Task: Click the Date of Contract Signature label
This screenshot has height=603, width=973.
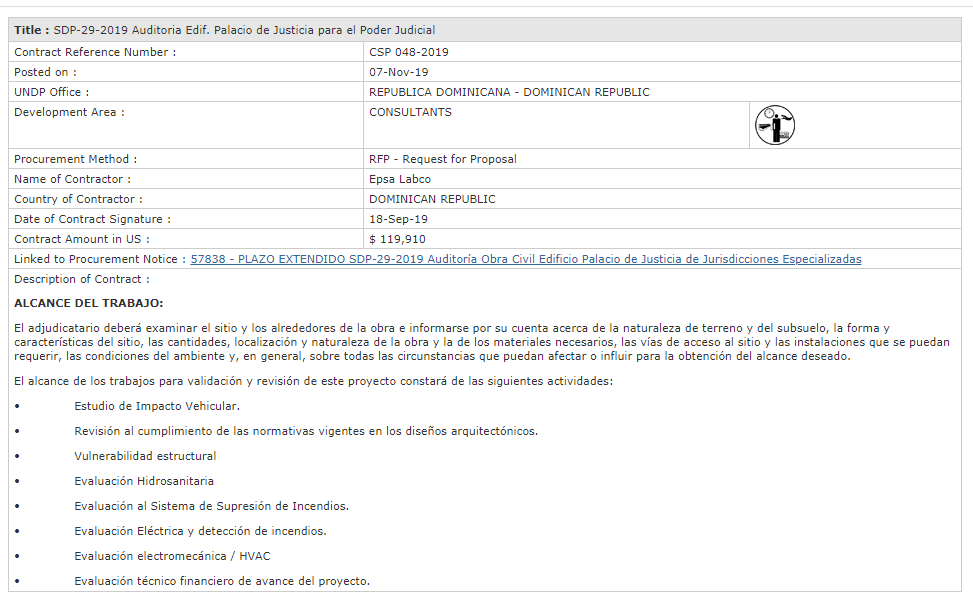Action: 92,219
